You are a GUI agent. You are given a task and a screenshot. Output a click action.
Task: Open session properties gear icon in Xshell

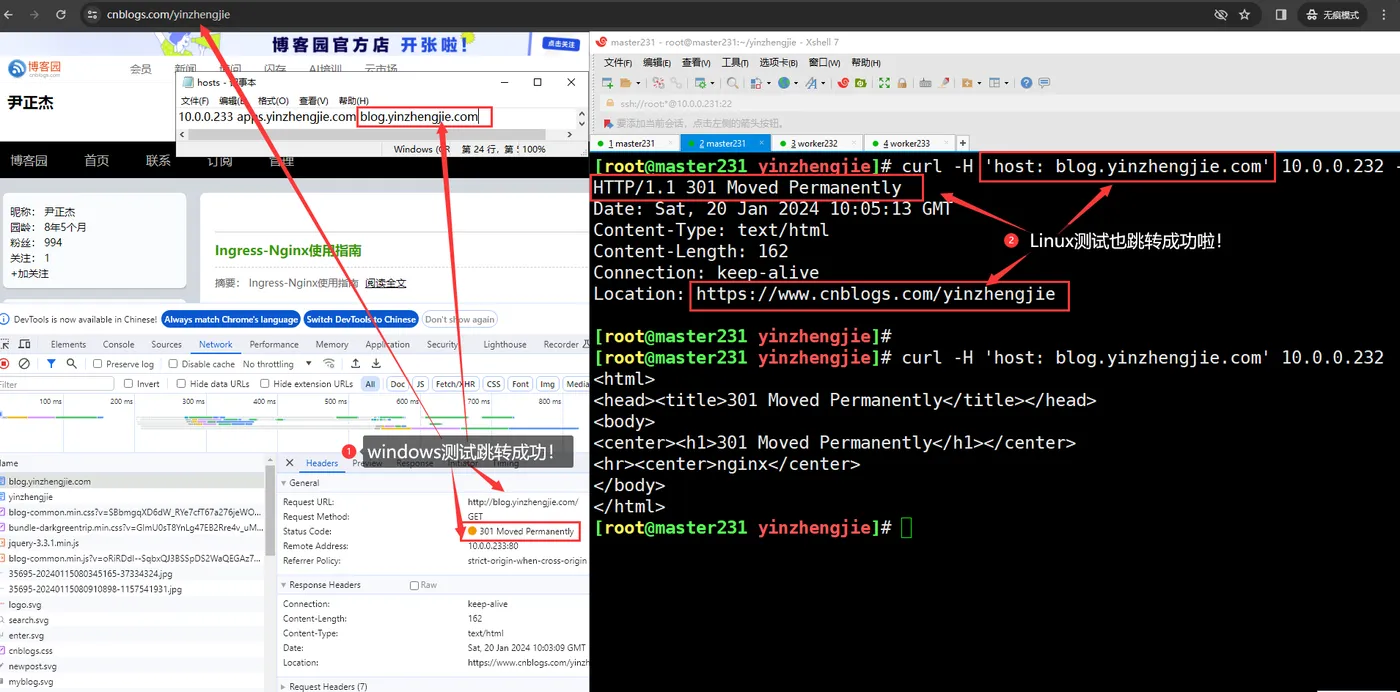click(x=700, y=83)
